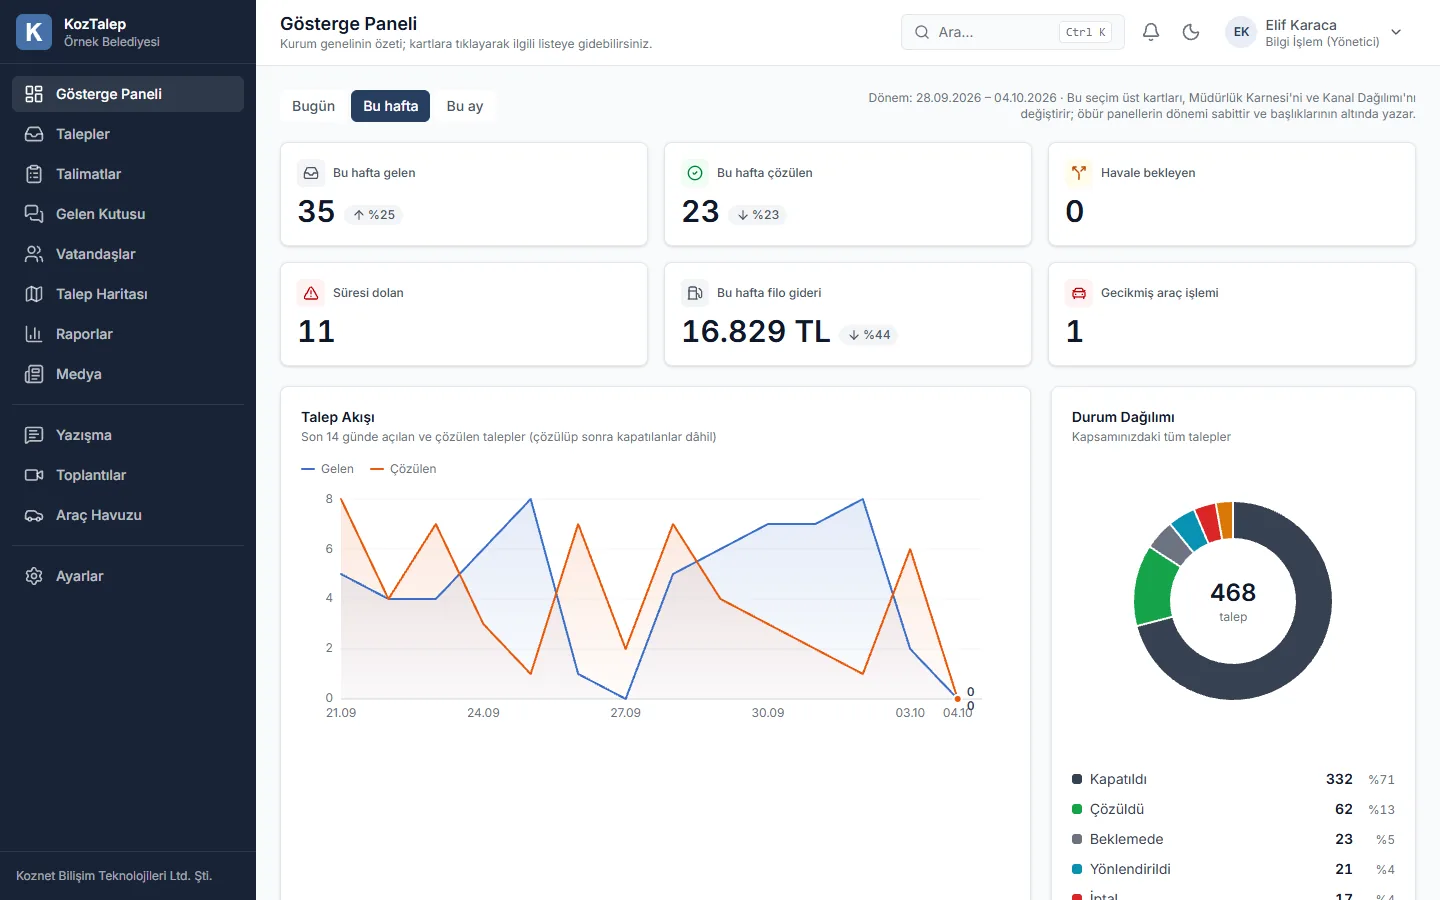Image resolution: width=1440 pixels, height=900 pixels.
Task: Click the Talimatlar clipboard icon
Action: pyautogui.click(x=34, y=174)
